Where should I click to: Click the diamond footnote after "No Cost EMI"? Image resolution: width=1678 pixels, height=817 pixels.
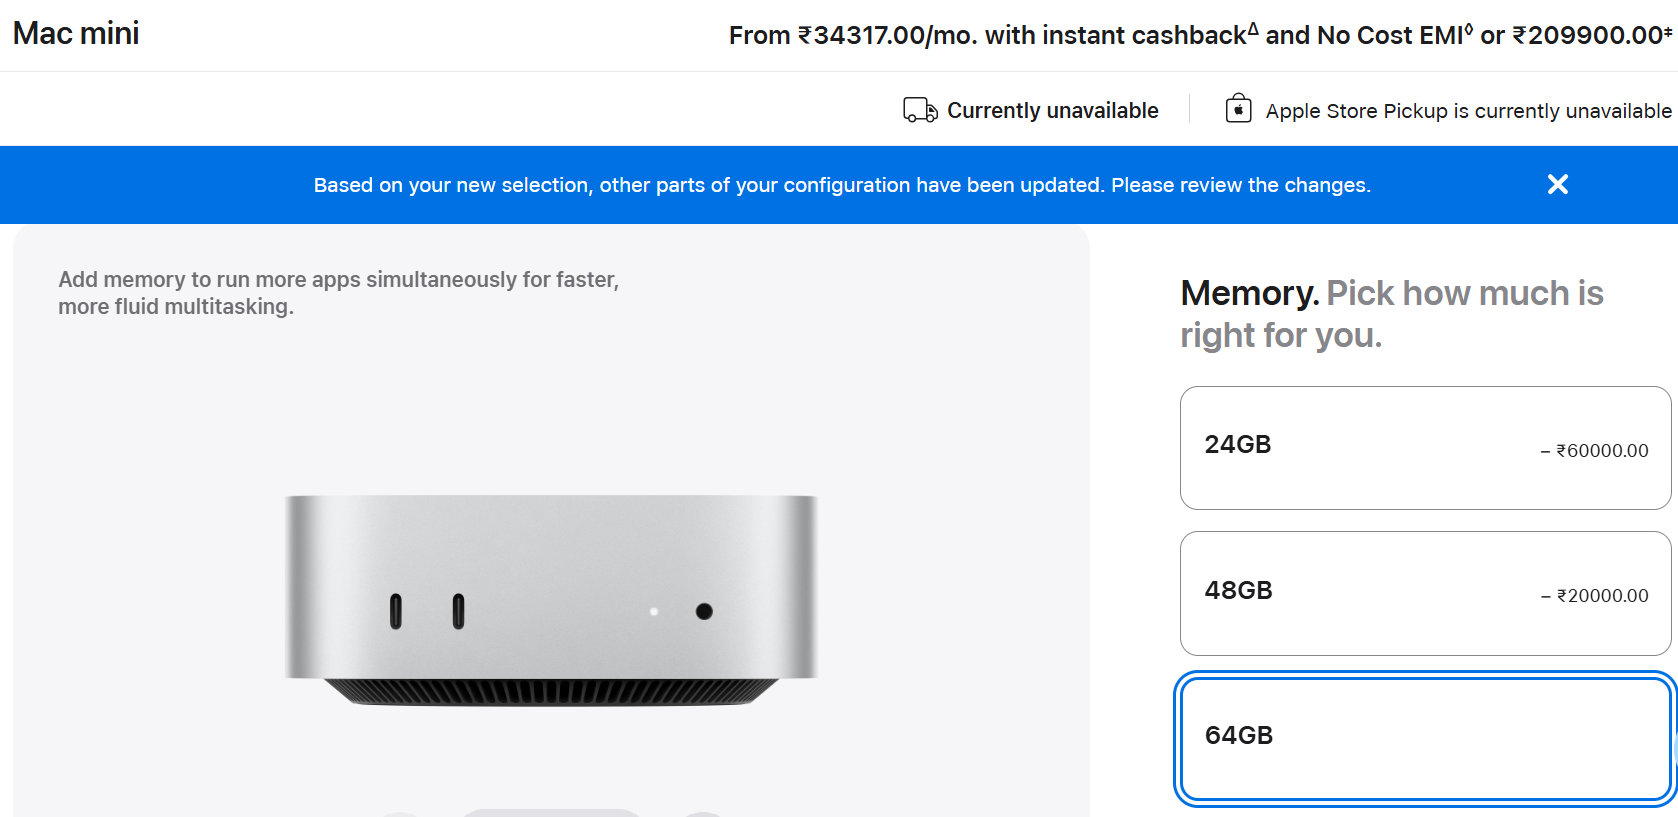[x=1468, y=28]
